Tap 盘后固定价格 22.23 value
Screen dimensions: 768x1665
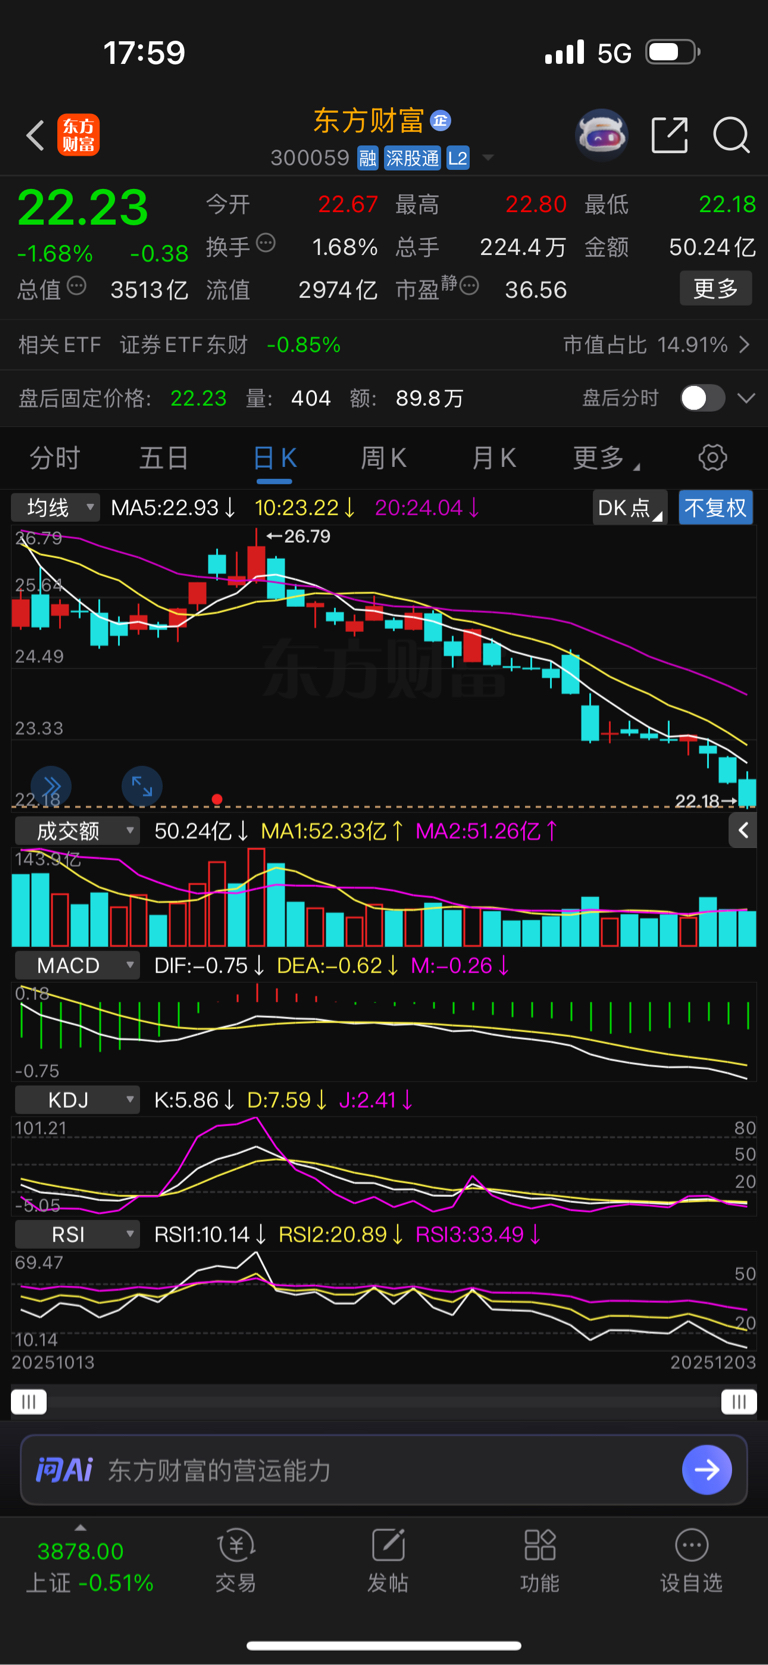[198, 398]
